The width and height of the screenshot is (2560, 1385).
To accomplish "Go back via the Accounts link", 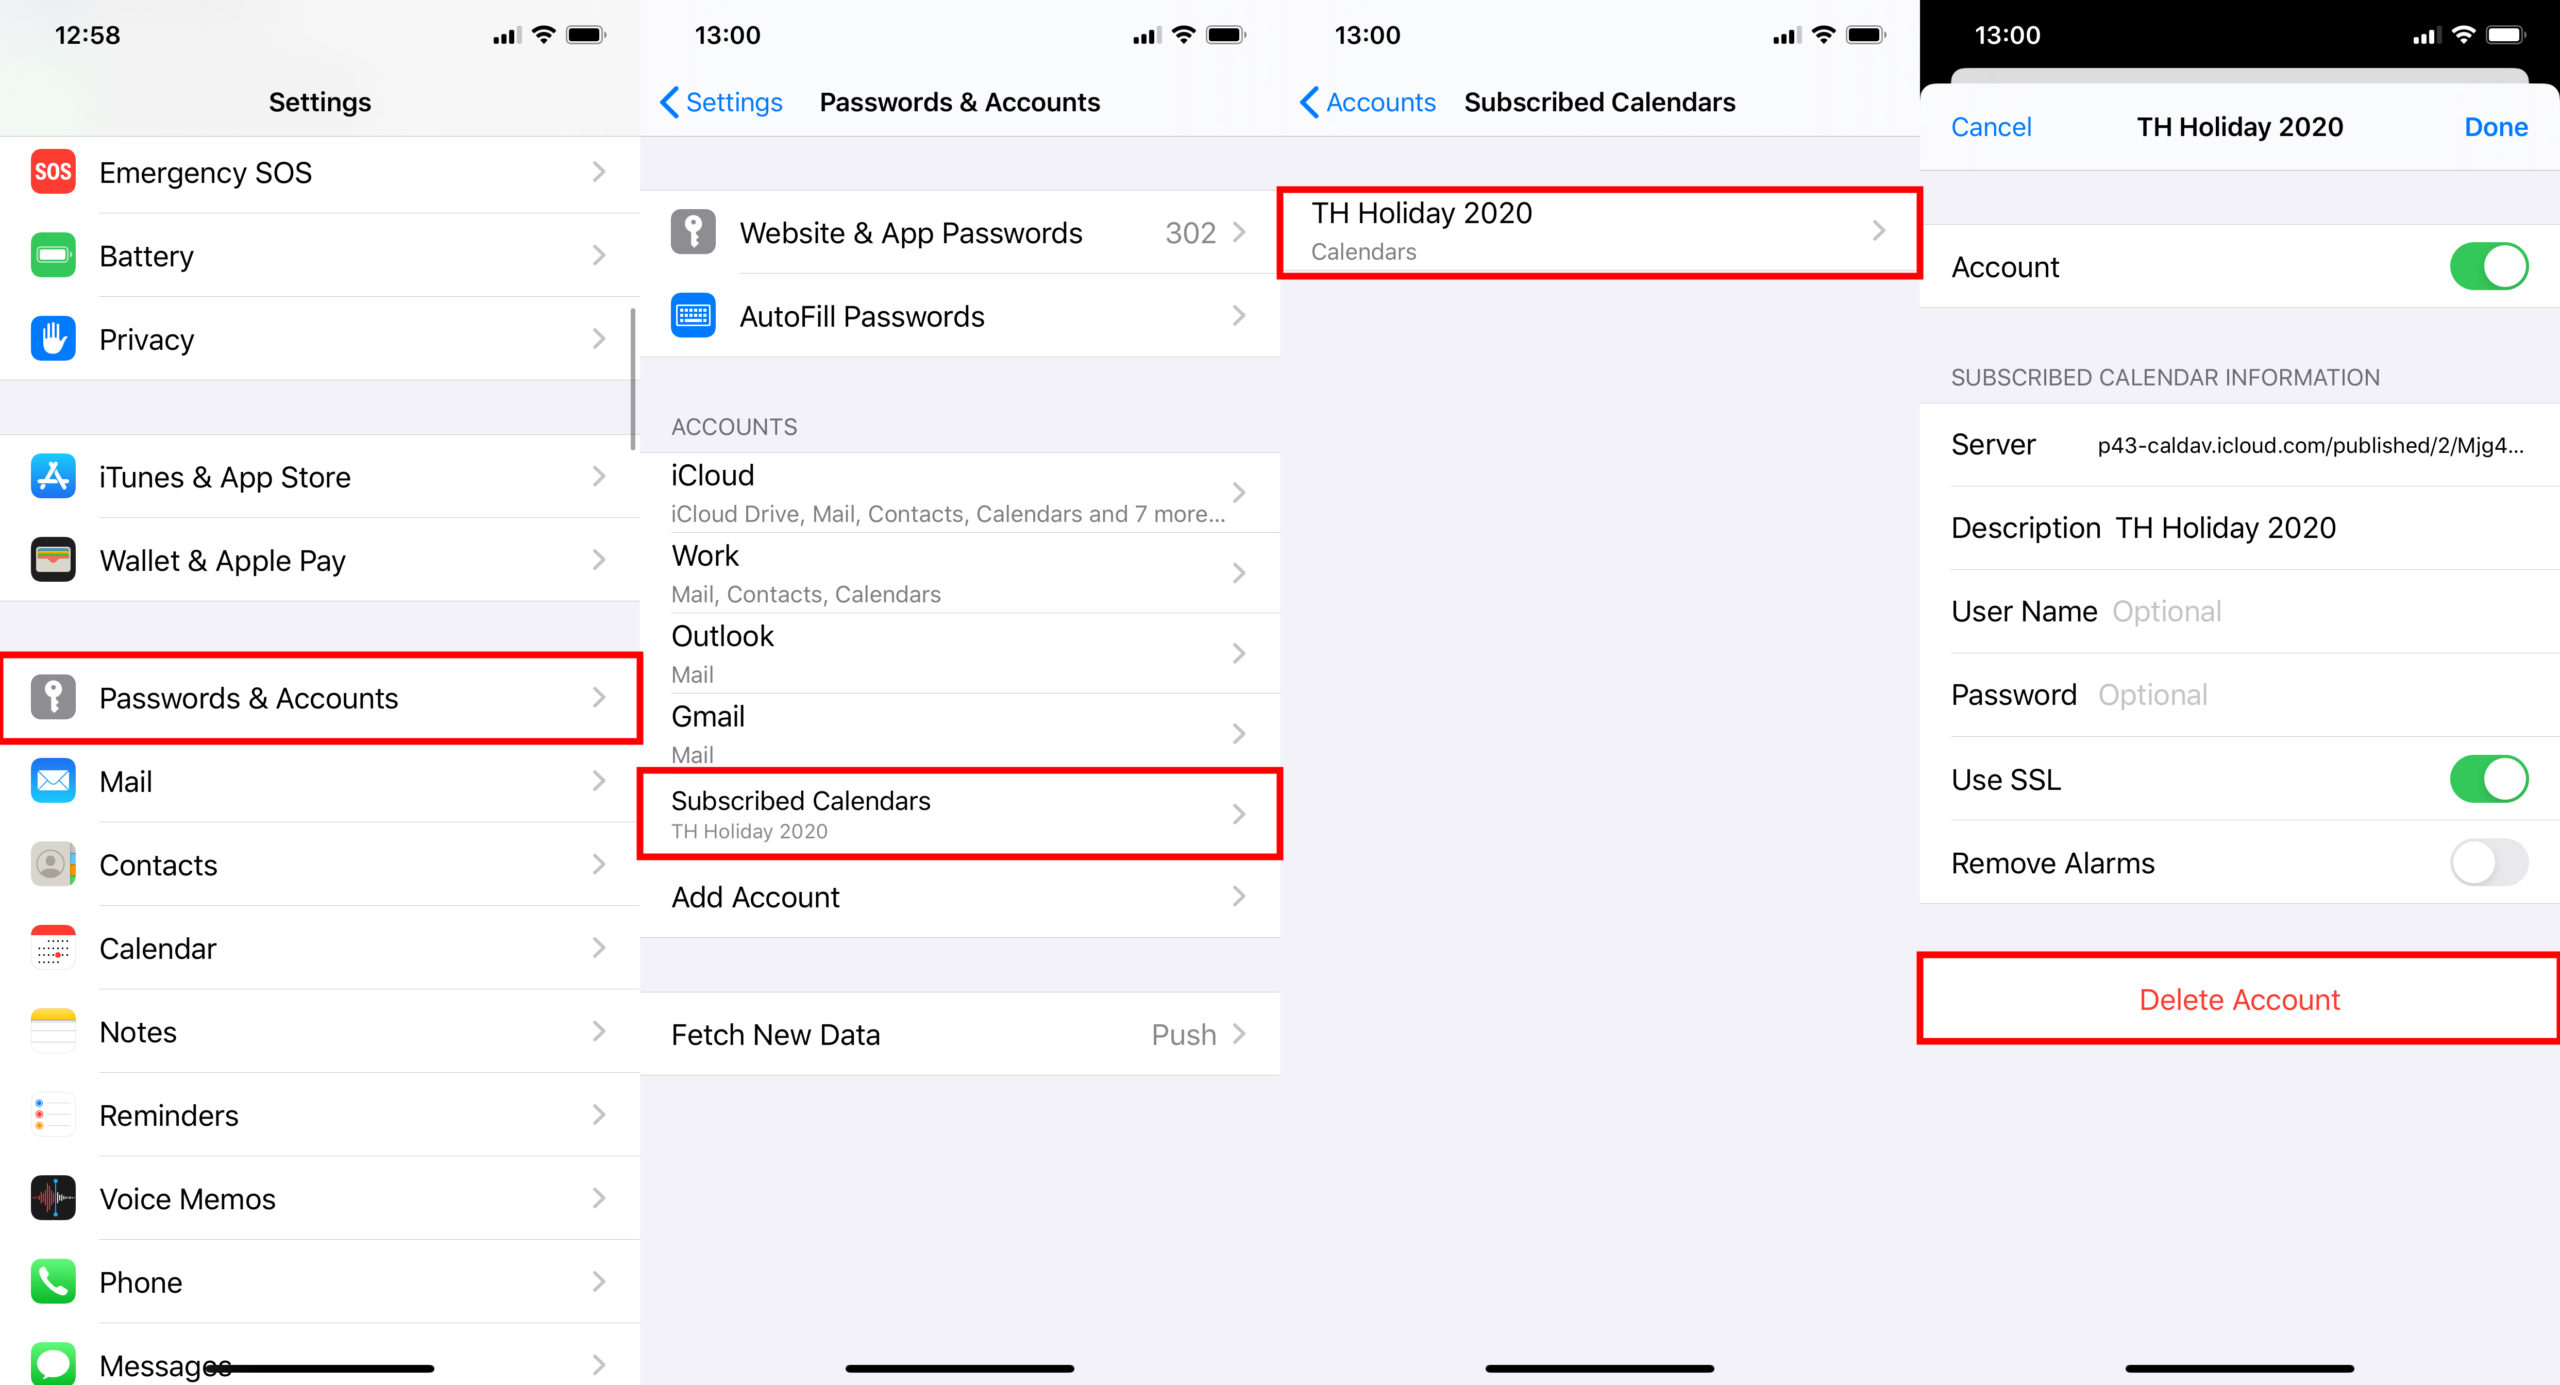I will pos(1367,102).
